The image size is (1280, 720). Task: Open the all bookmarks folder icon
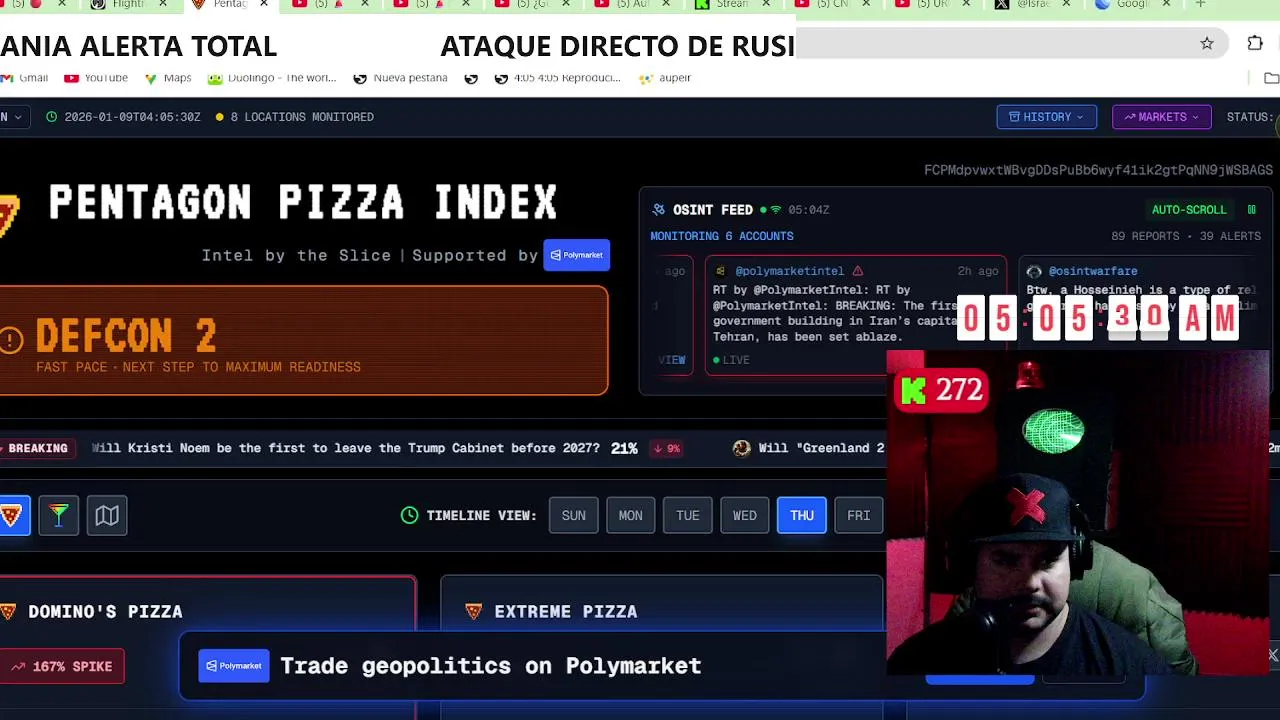point(1271,78)
